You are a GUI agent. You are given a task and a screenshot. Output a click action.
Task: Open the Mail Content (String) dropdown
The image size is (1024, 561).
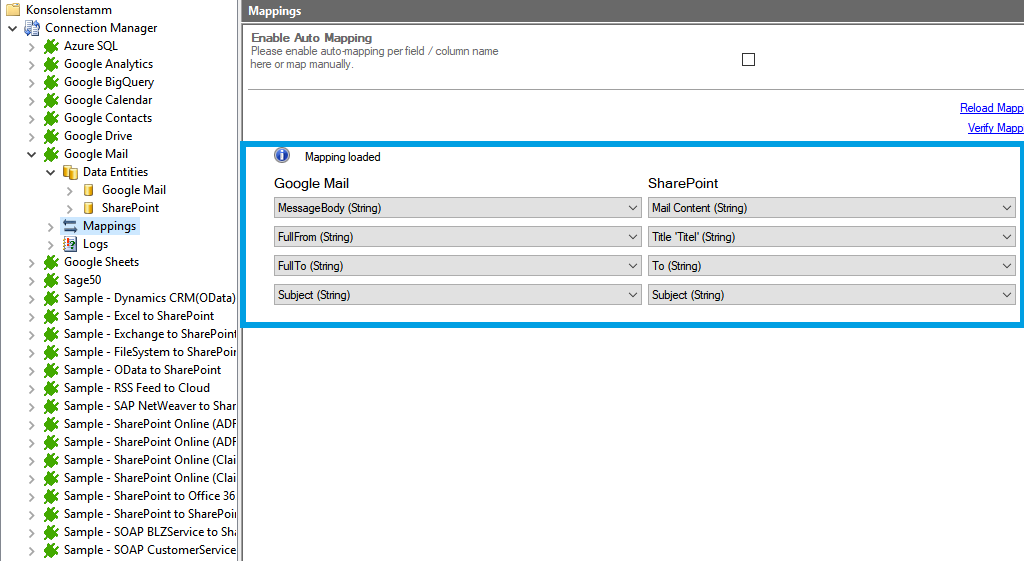click(831, 208)
